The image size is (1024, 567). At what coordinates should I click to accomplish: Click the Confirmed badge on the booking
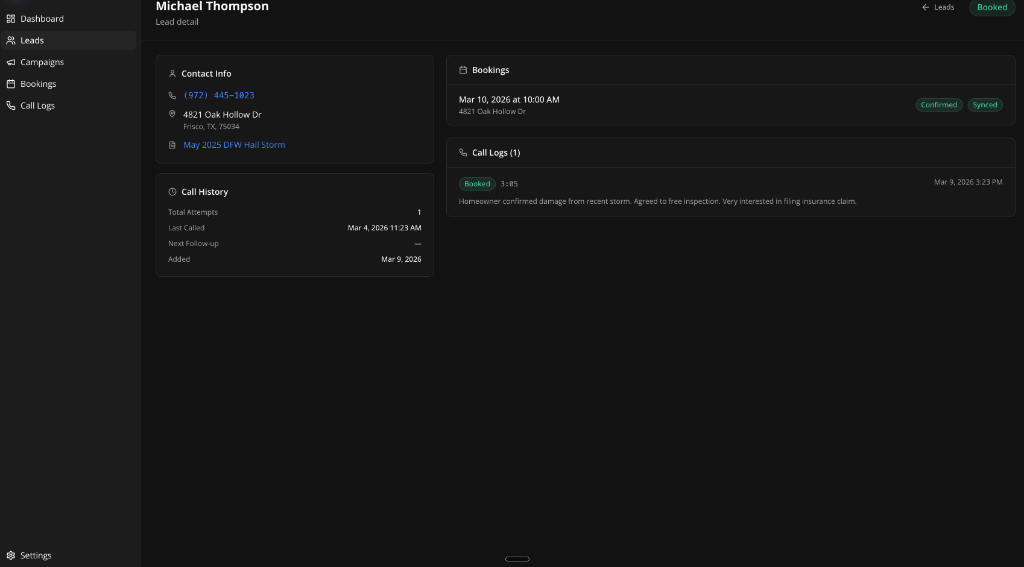pos(939,105)
